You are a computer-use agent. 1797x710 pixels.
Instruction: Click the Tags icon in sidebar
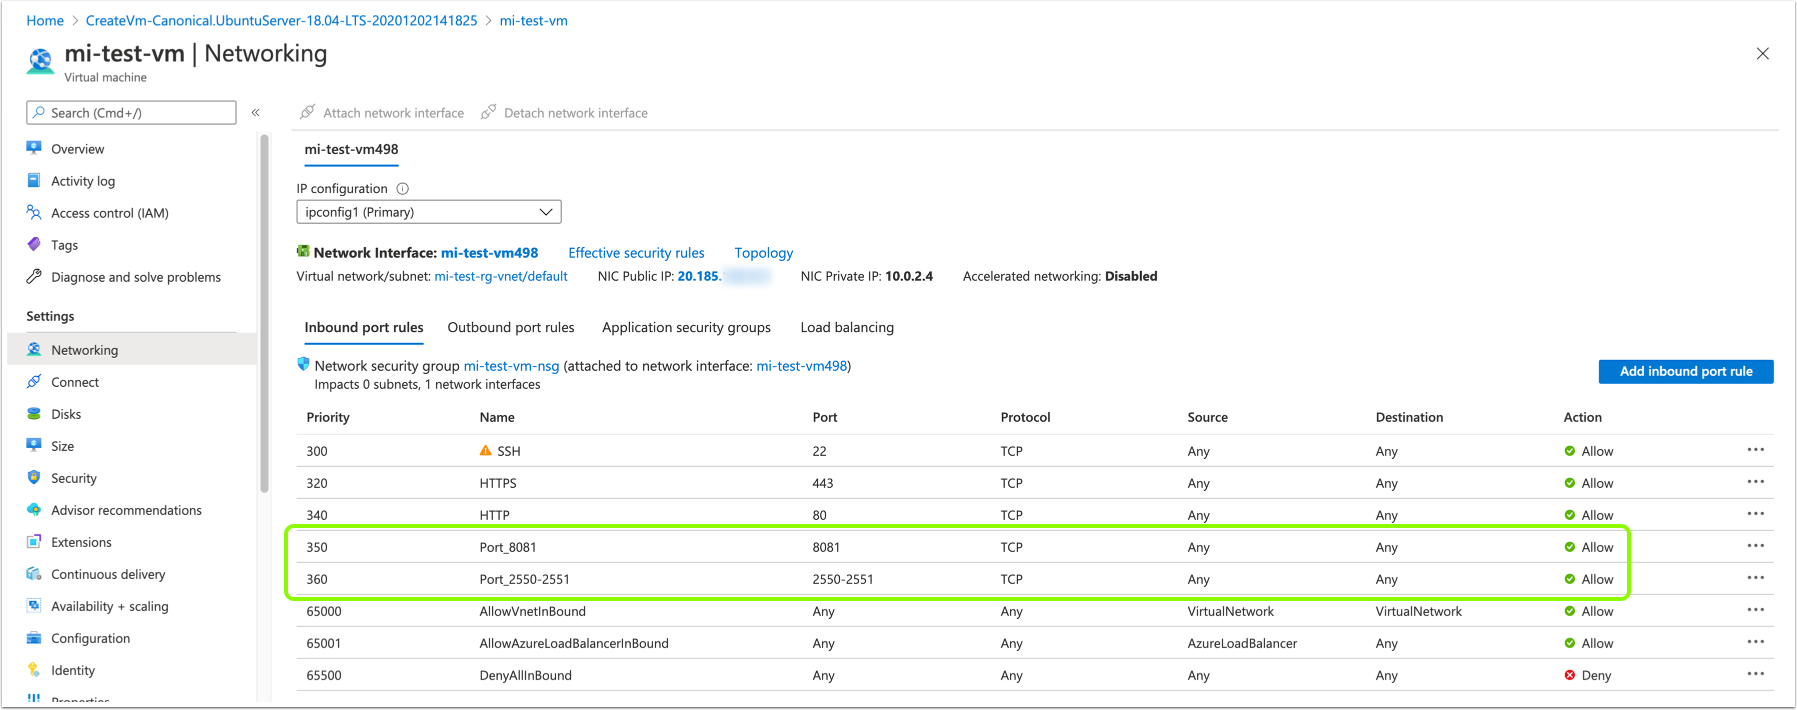pos(34,245)
